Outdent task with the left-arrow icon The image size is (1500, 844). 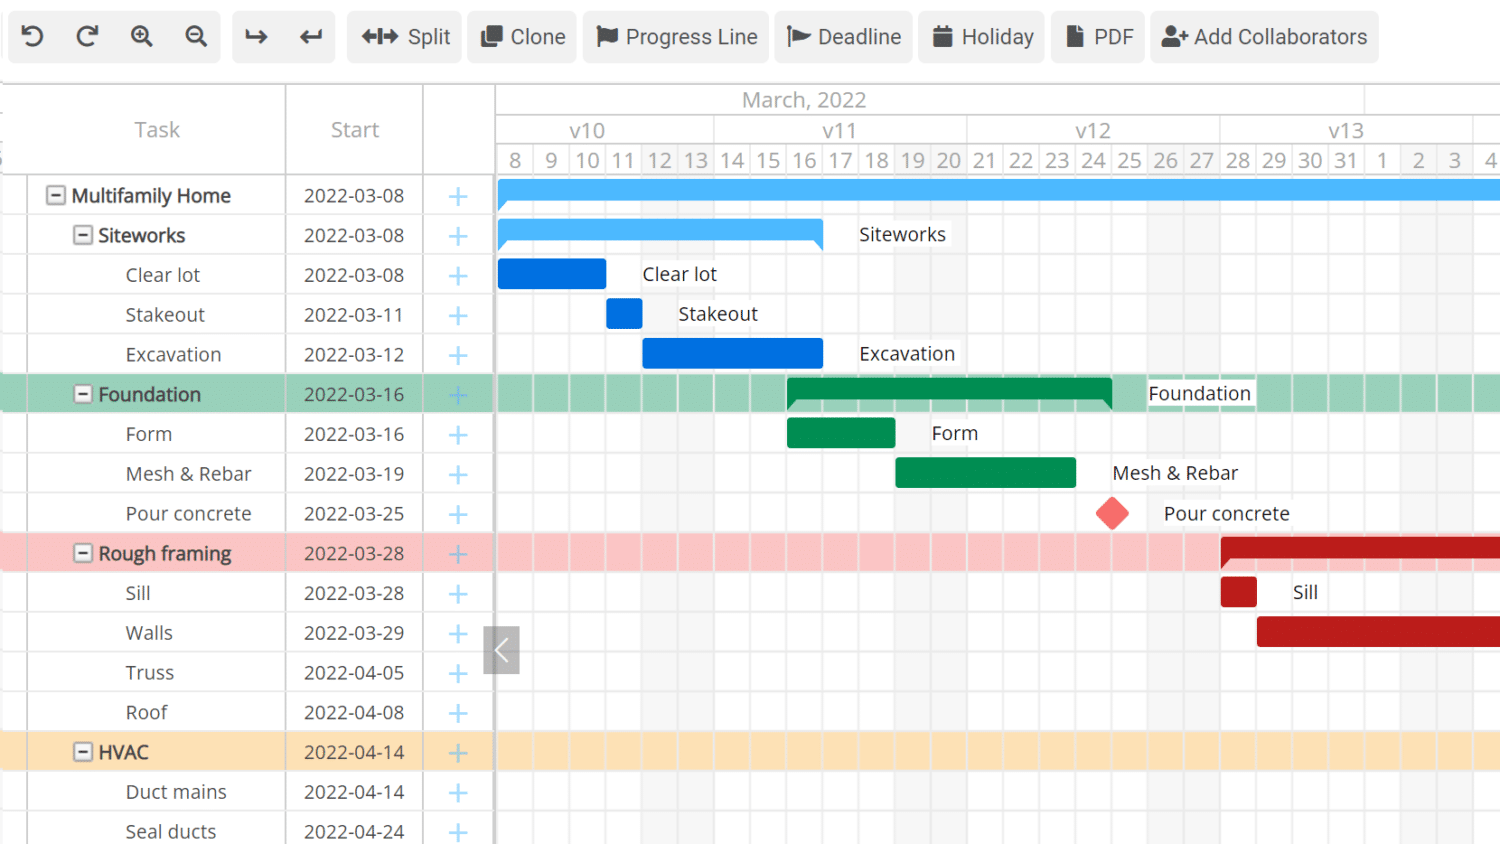(311, 37)
